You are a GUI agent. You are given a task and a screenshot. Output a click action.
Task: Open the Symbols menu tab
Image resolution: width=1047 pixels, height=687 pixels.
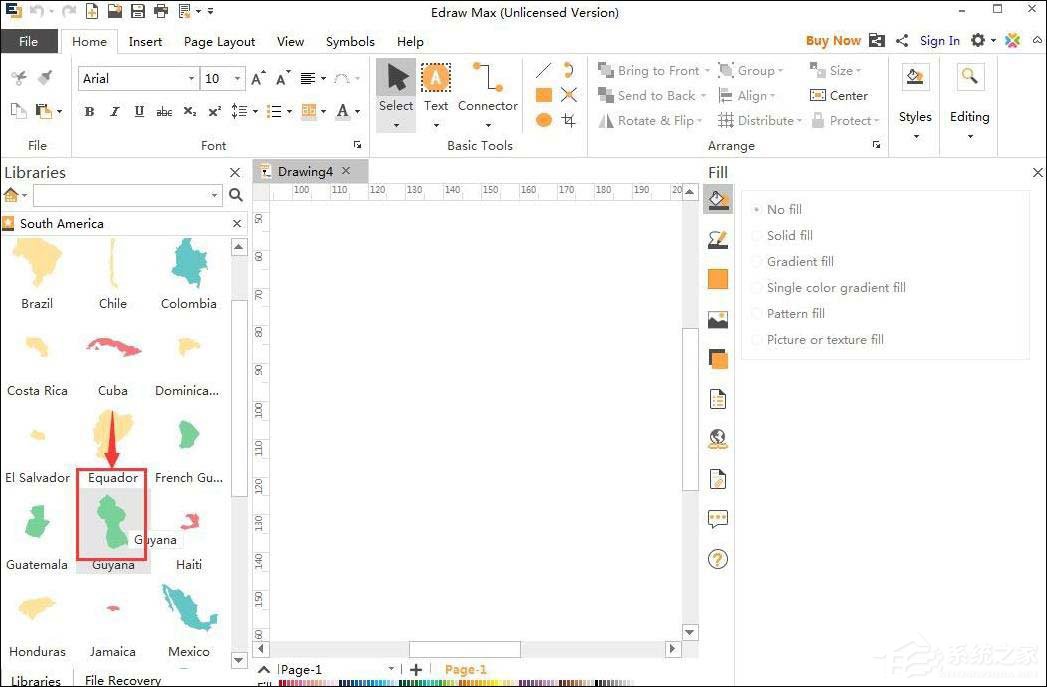pyautogui.click(x=350, y=41)
